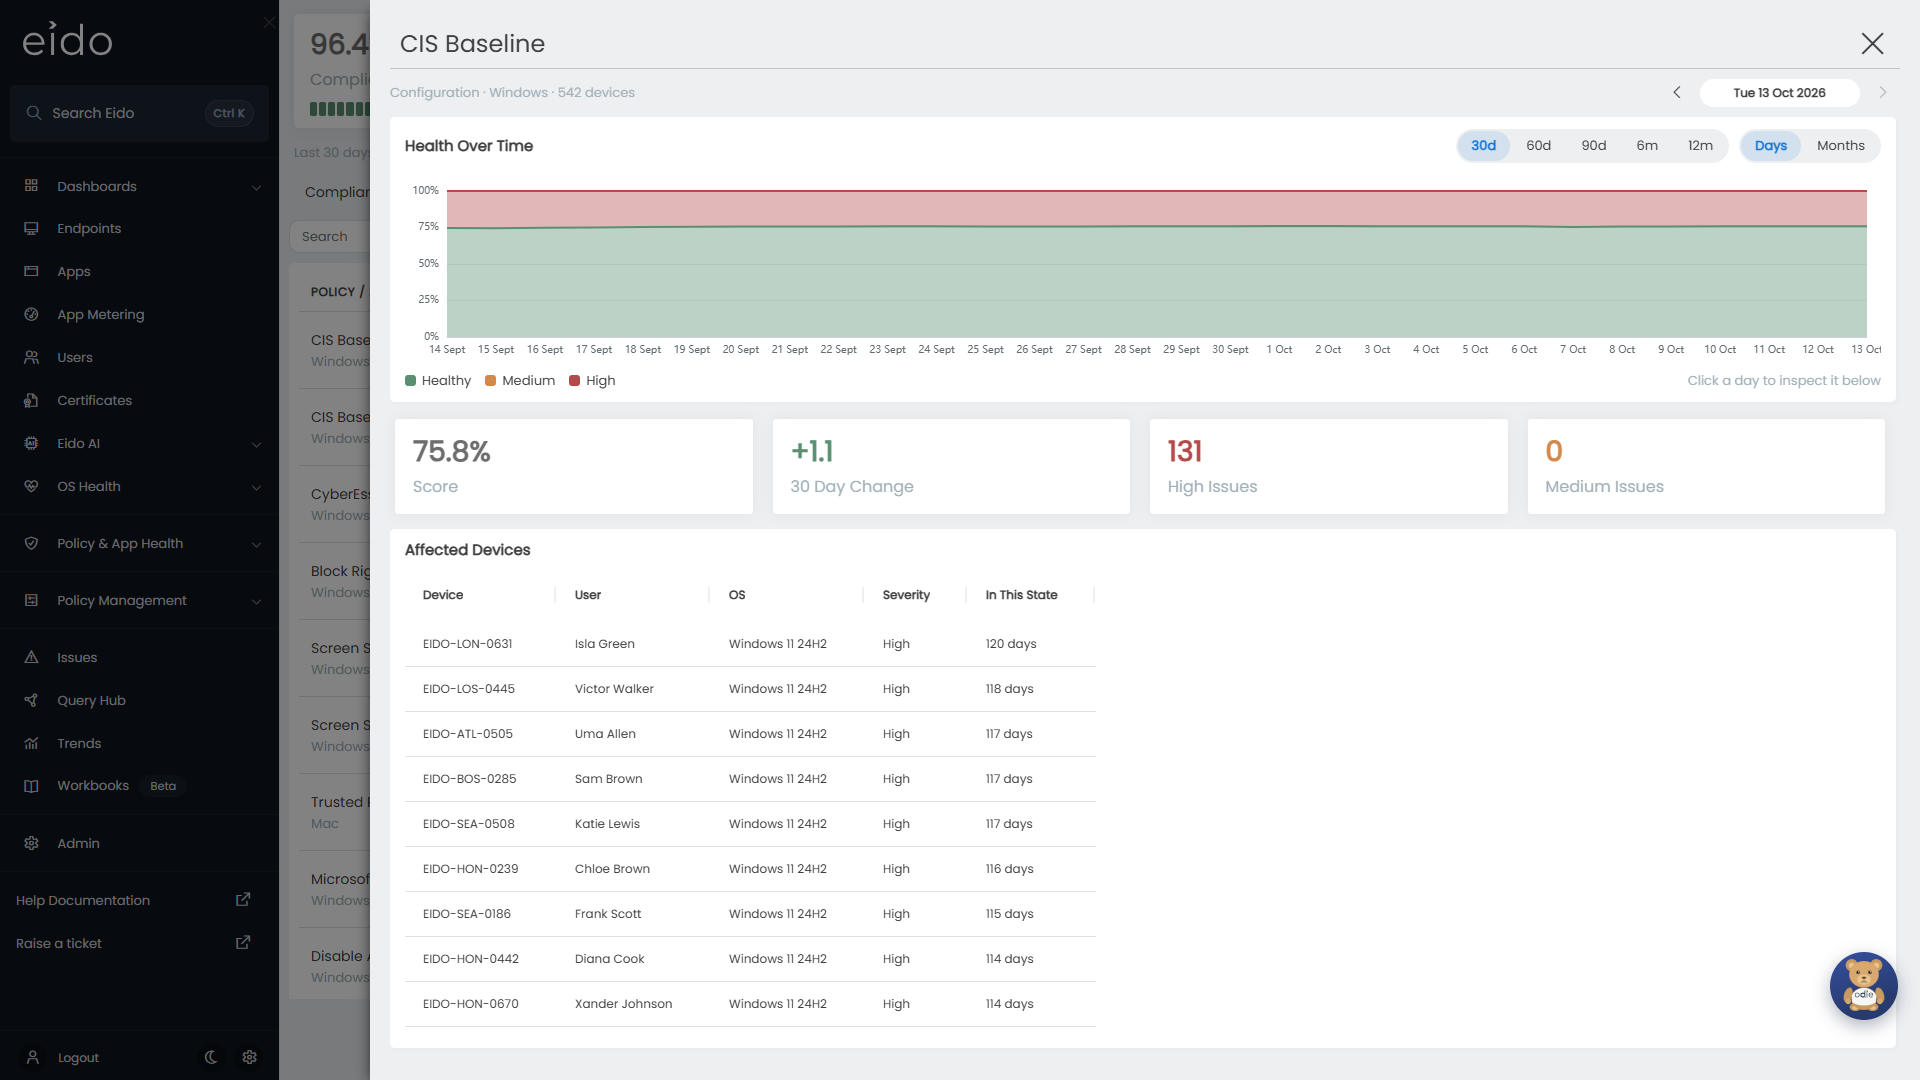1920x1080 pixels.
Task: Expand Policy & App Health chevron
Action: [x=256, y=544]
